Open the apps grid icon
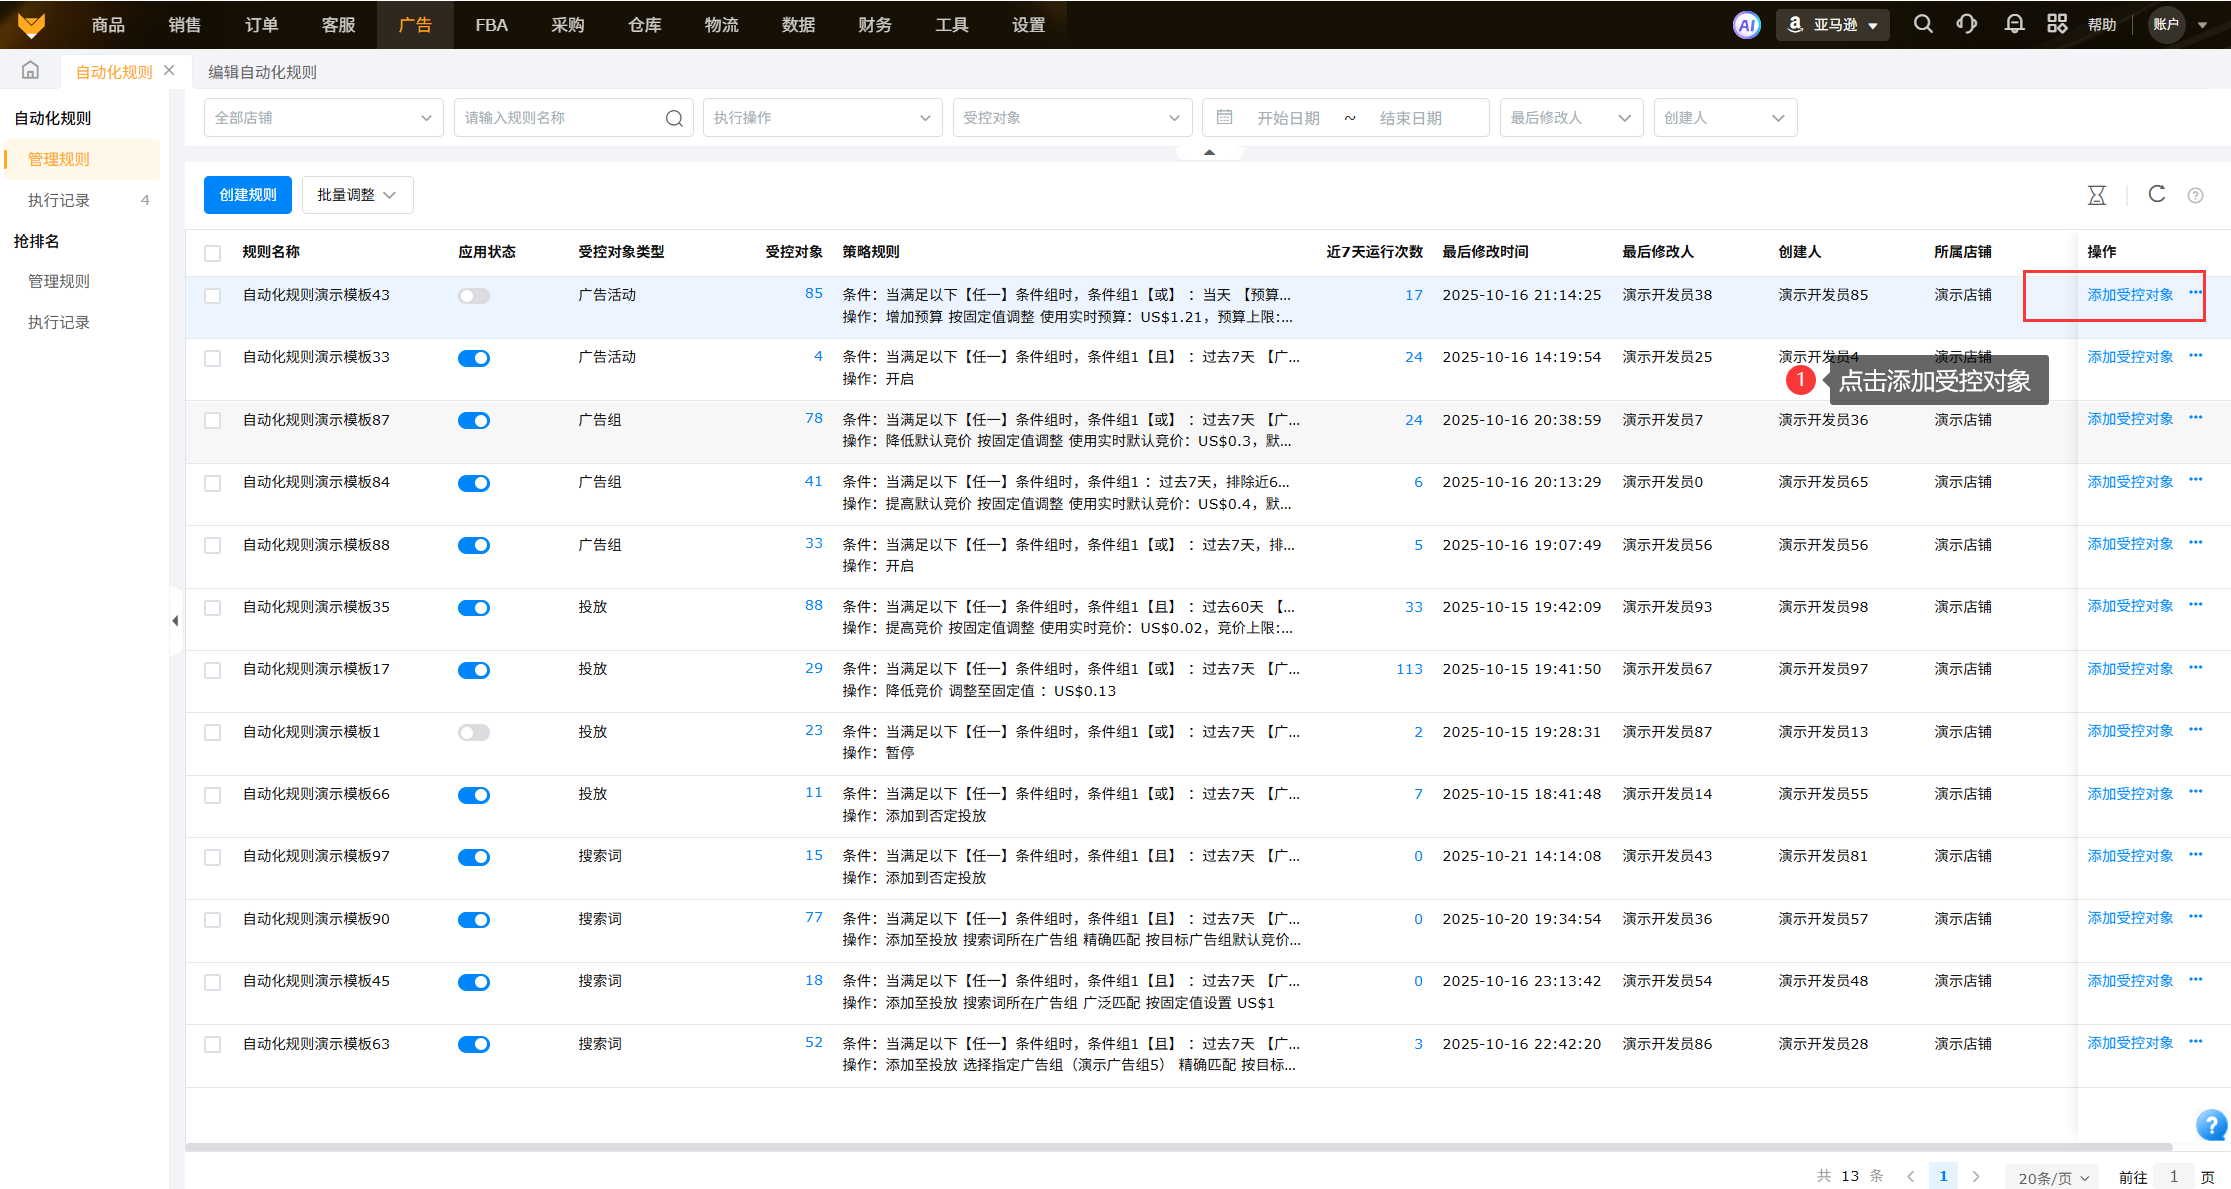2231x1189 pixels. point(2057,24)
